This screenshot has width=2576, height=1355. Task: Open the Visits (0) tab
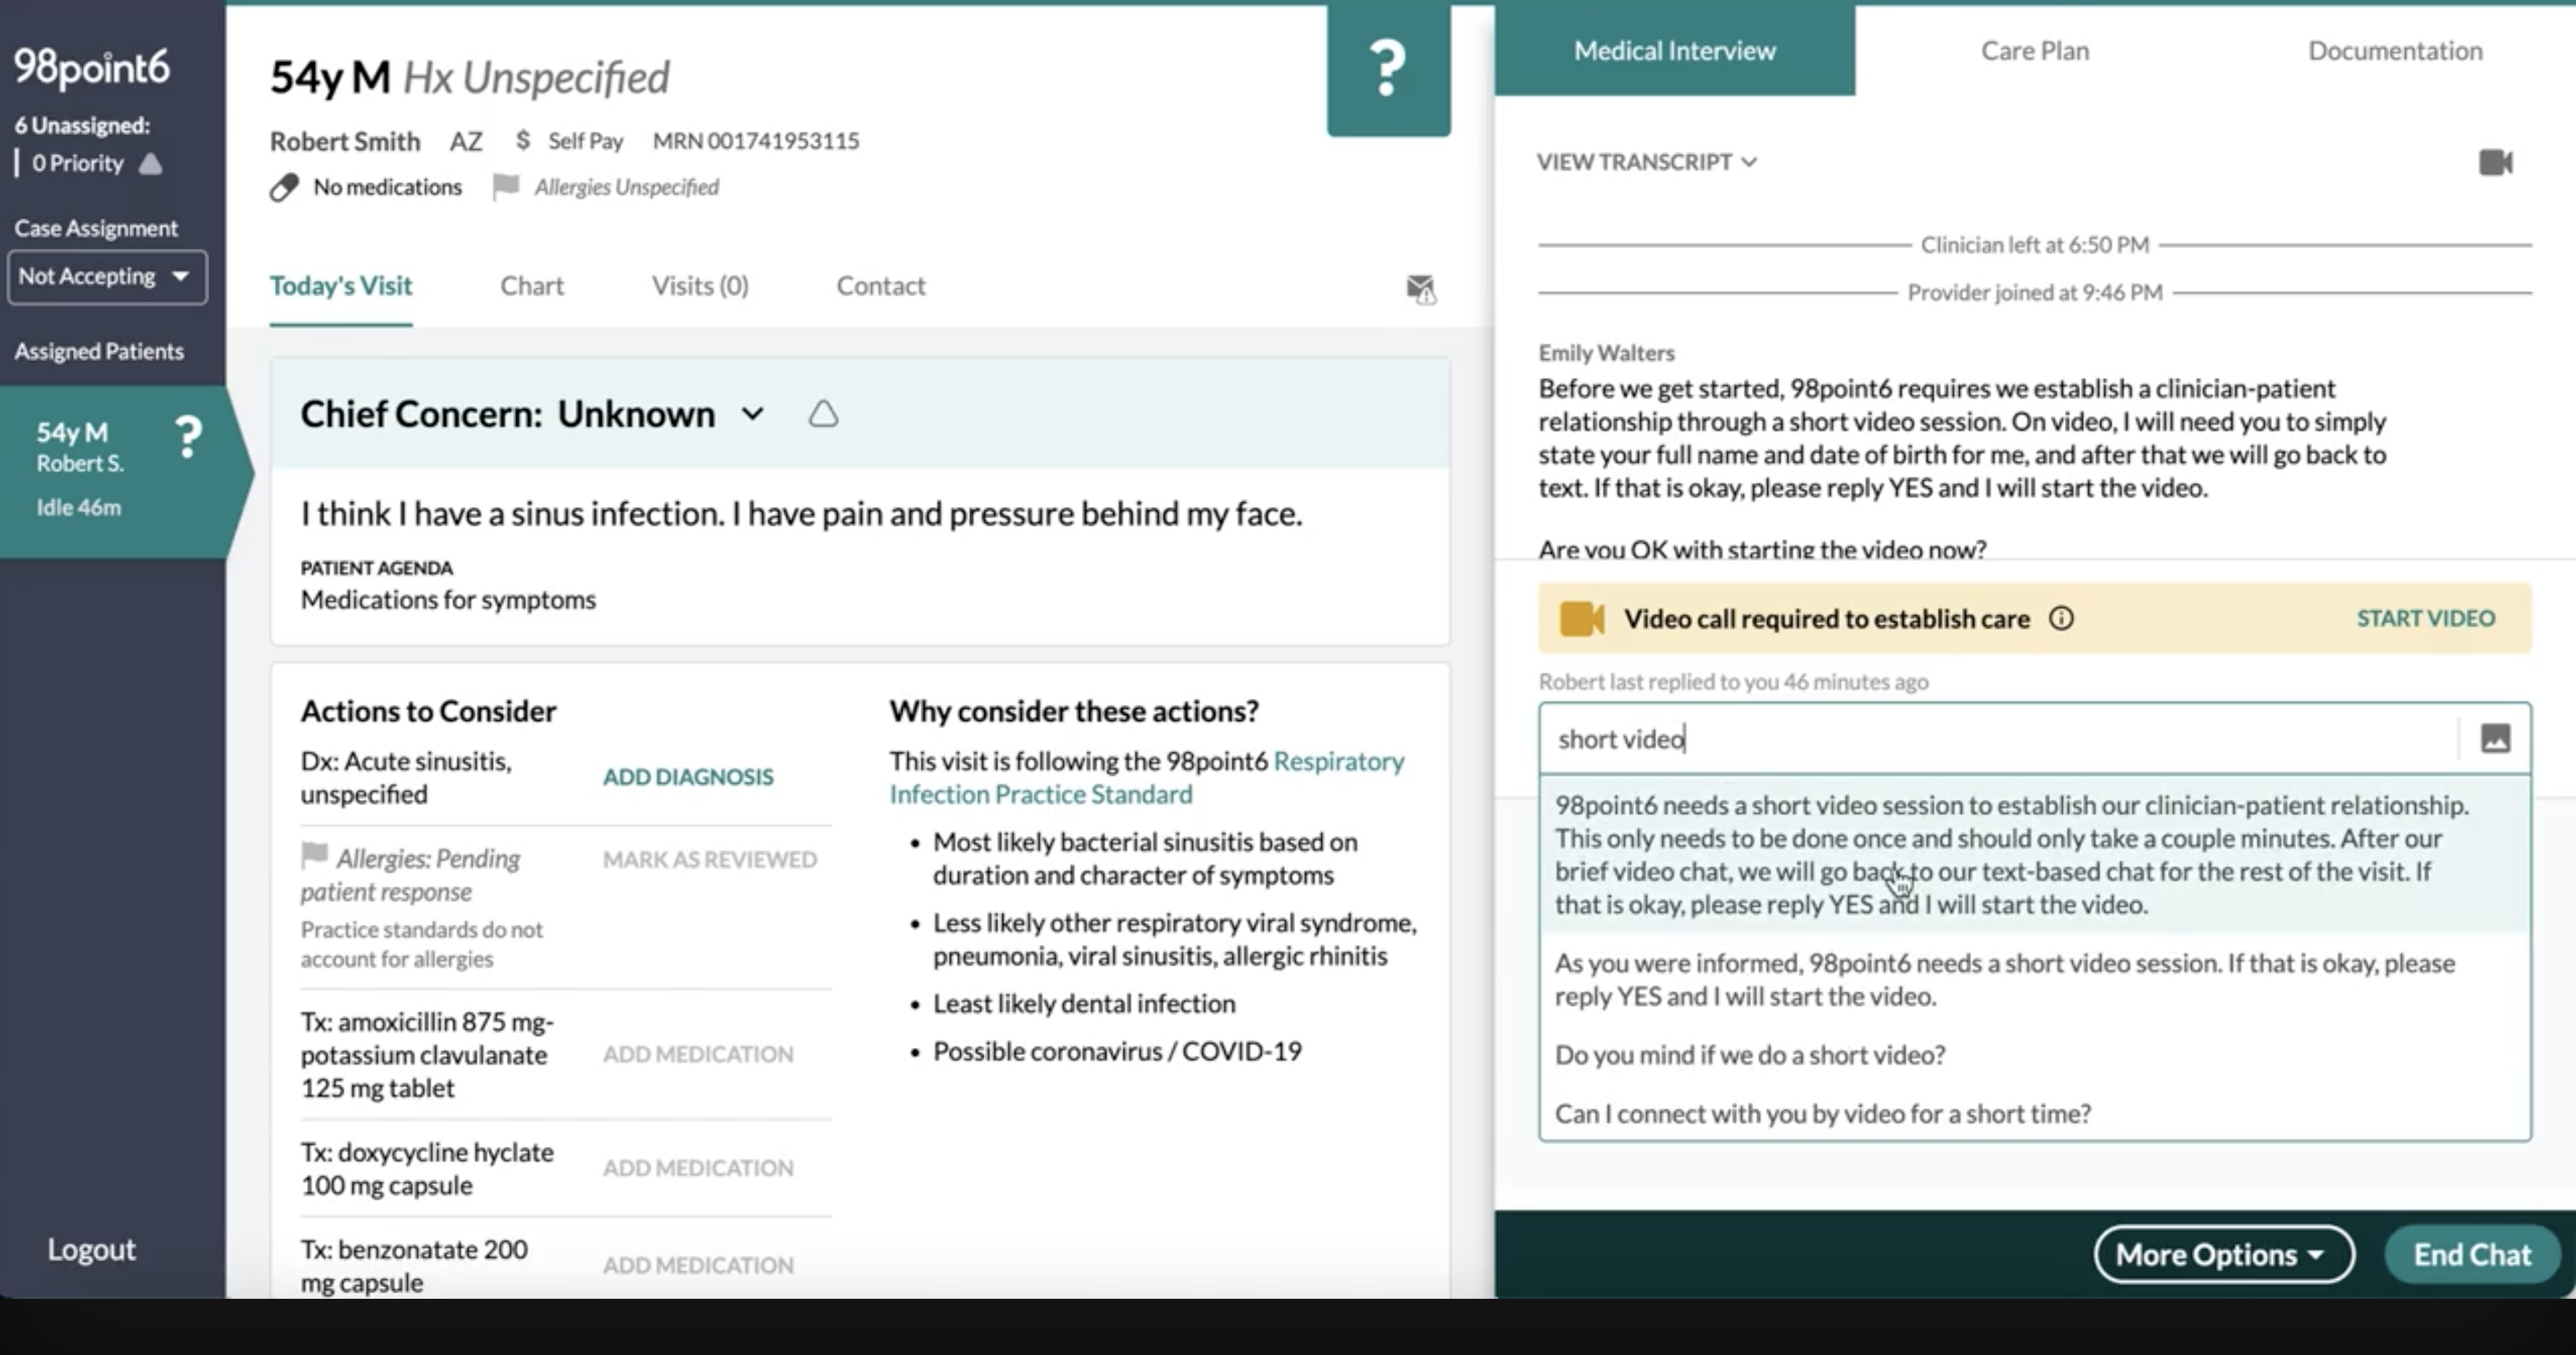700,286
